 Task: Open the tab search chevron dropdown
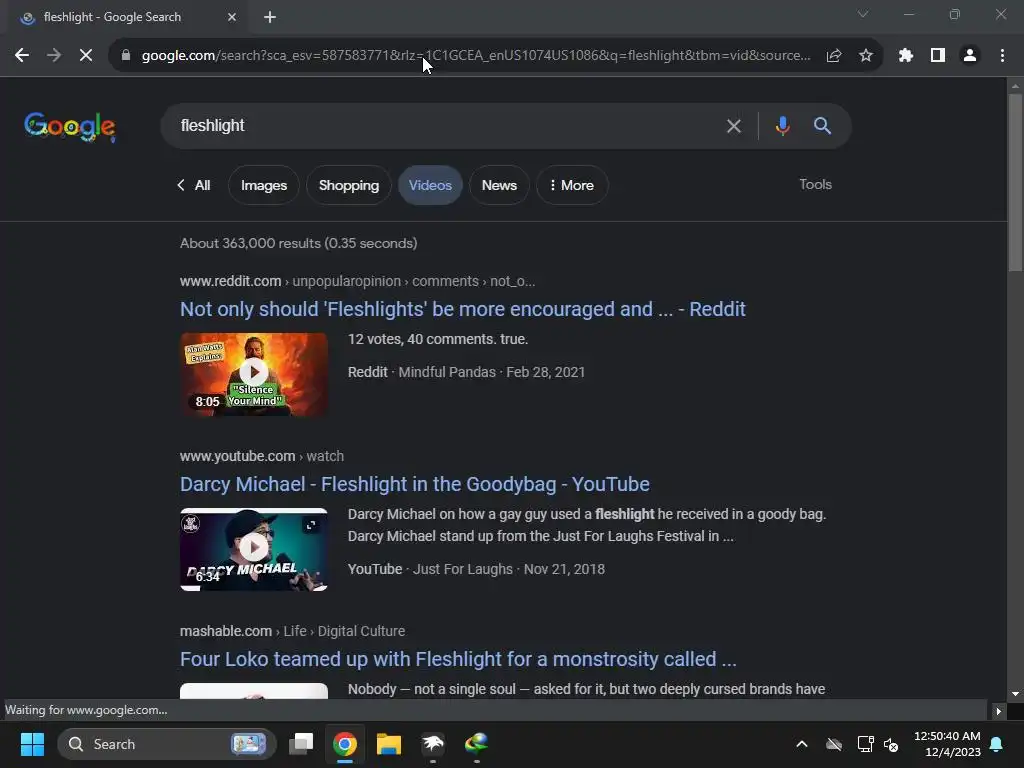[863, 14]
